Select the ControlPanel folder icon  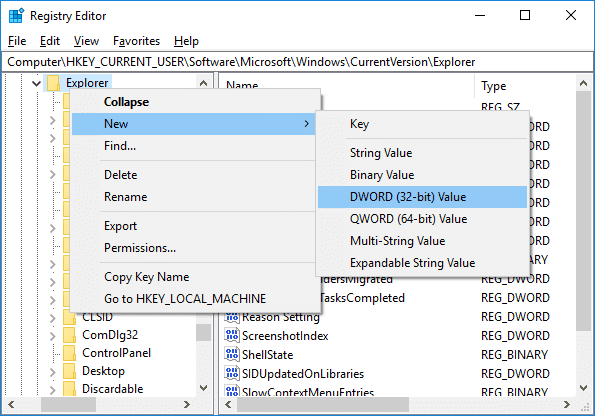point(70,353)
